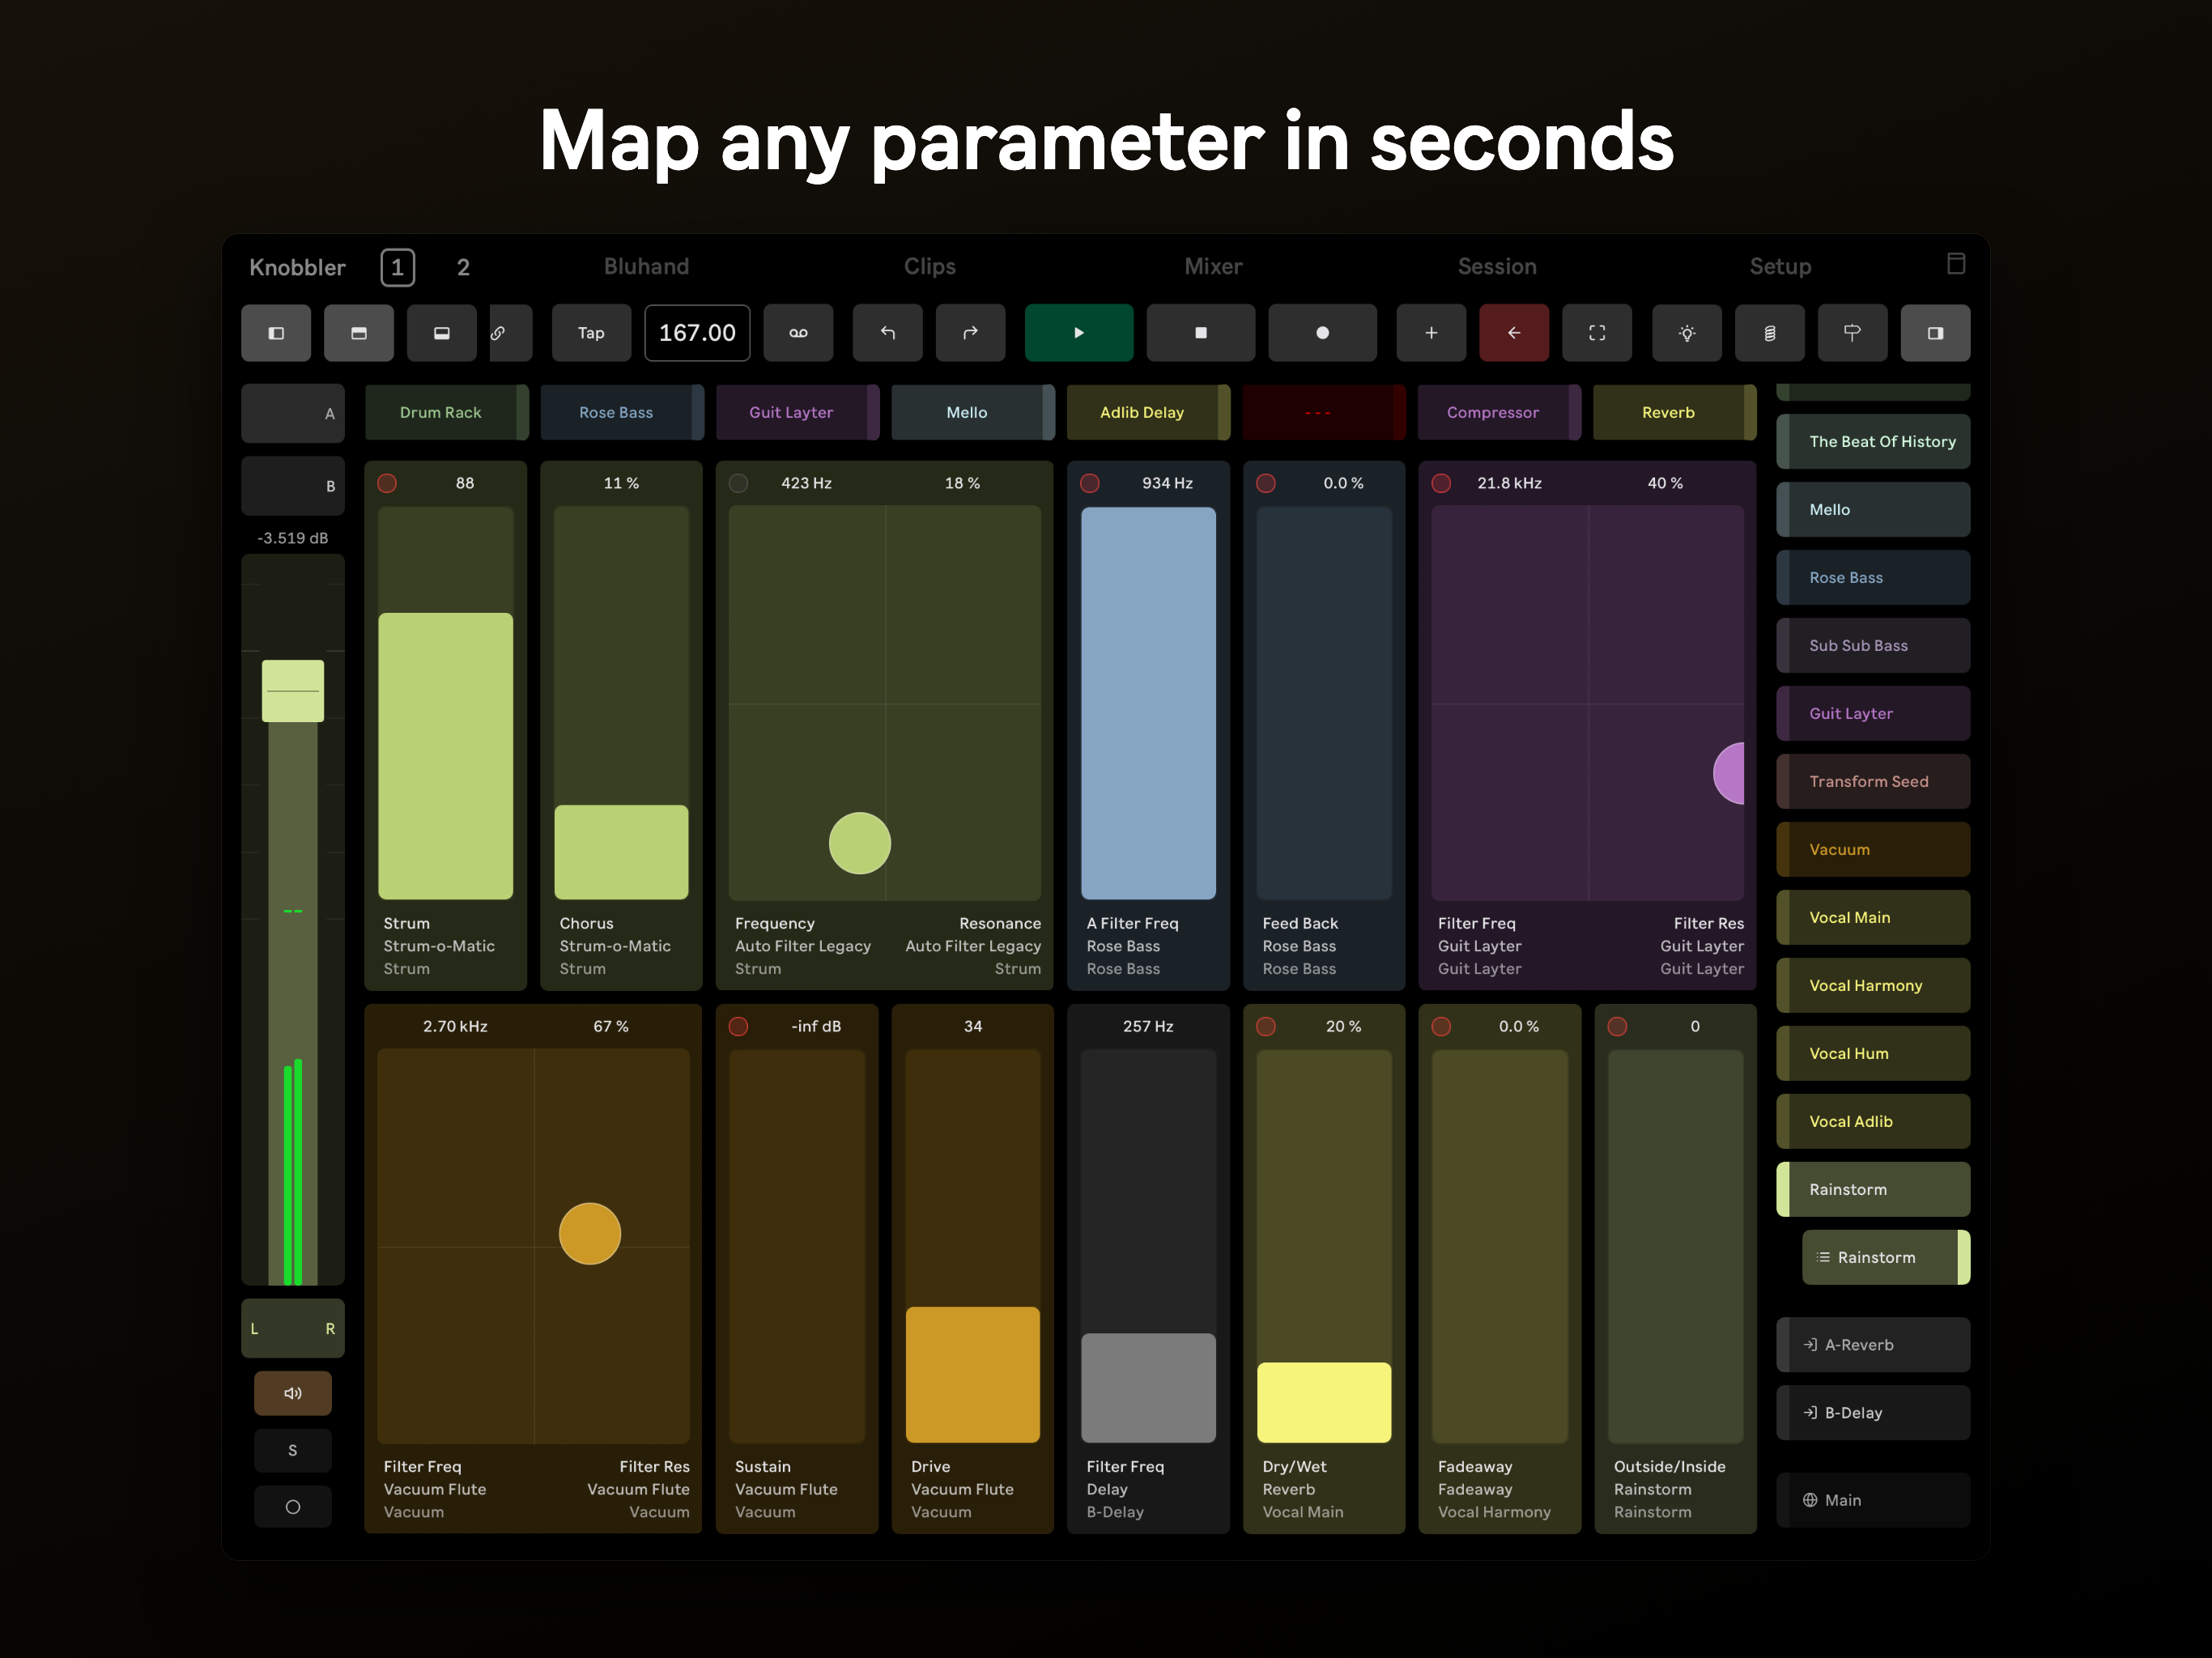Viewport: 2212px width, 1658px height.
Task: Click the paint roller icon
Action: (1852, 333)
